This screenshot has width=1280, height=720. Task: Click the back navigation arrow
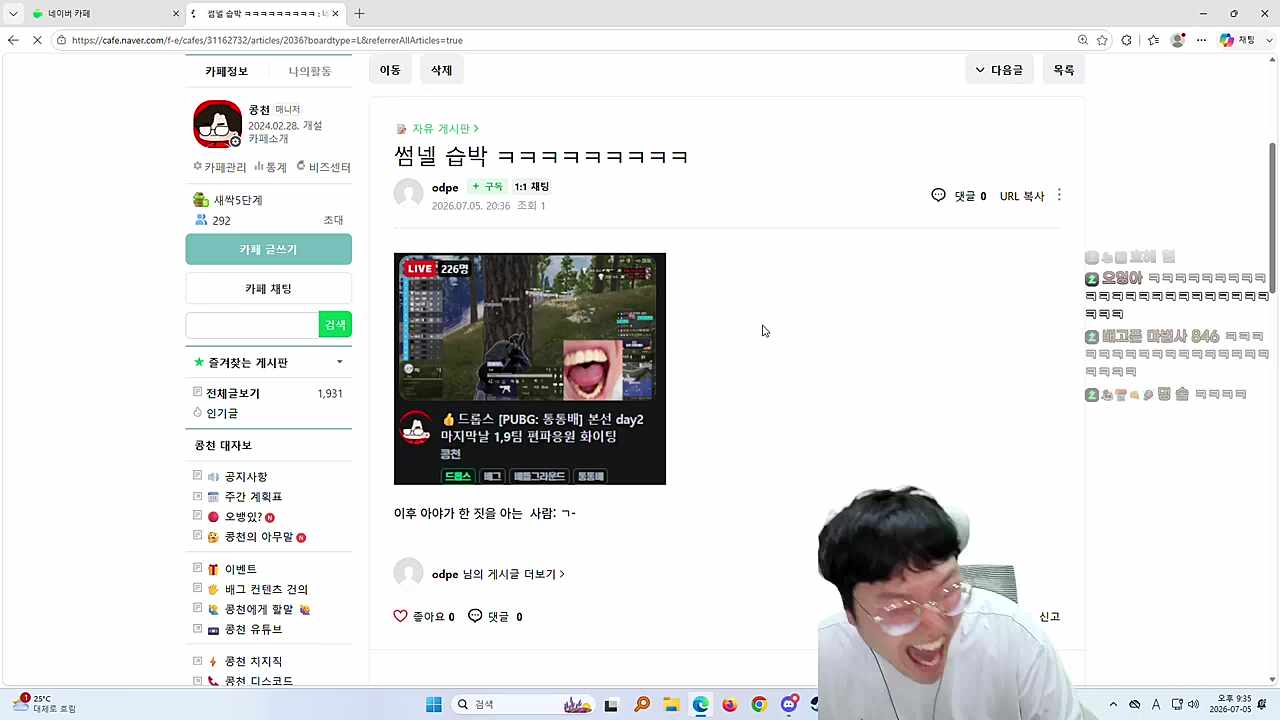pyautogui.click(x=13, y=40)
